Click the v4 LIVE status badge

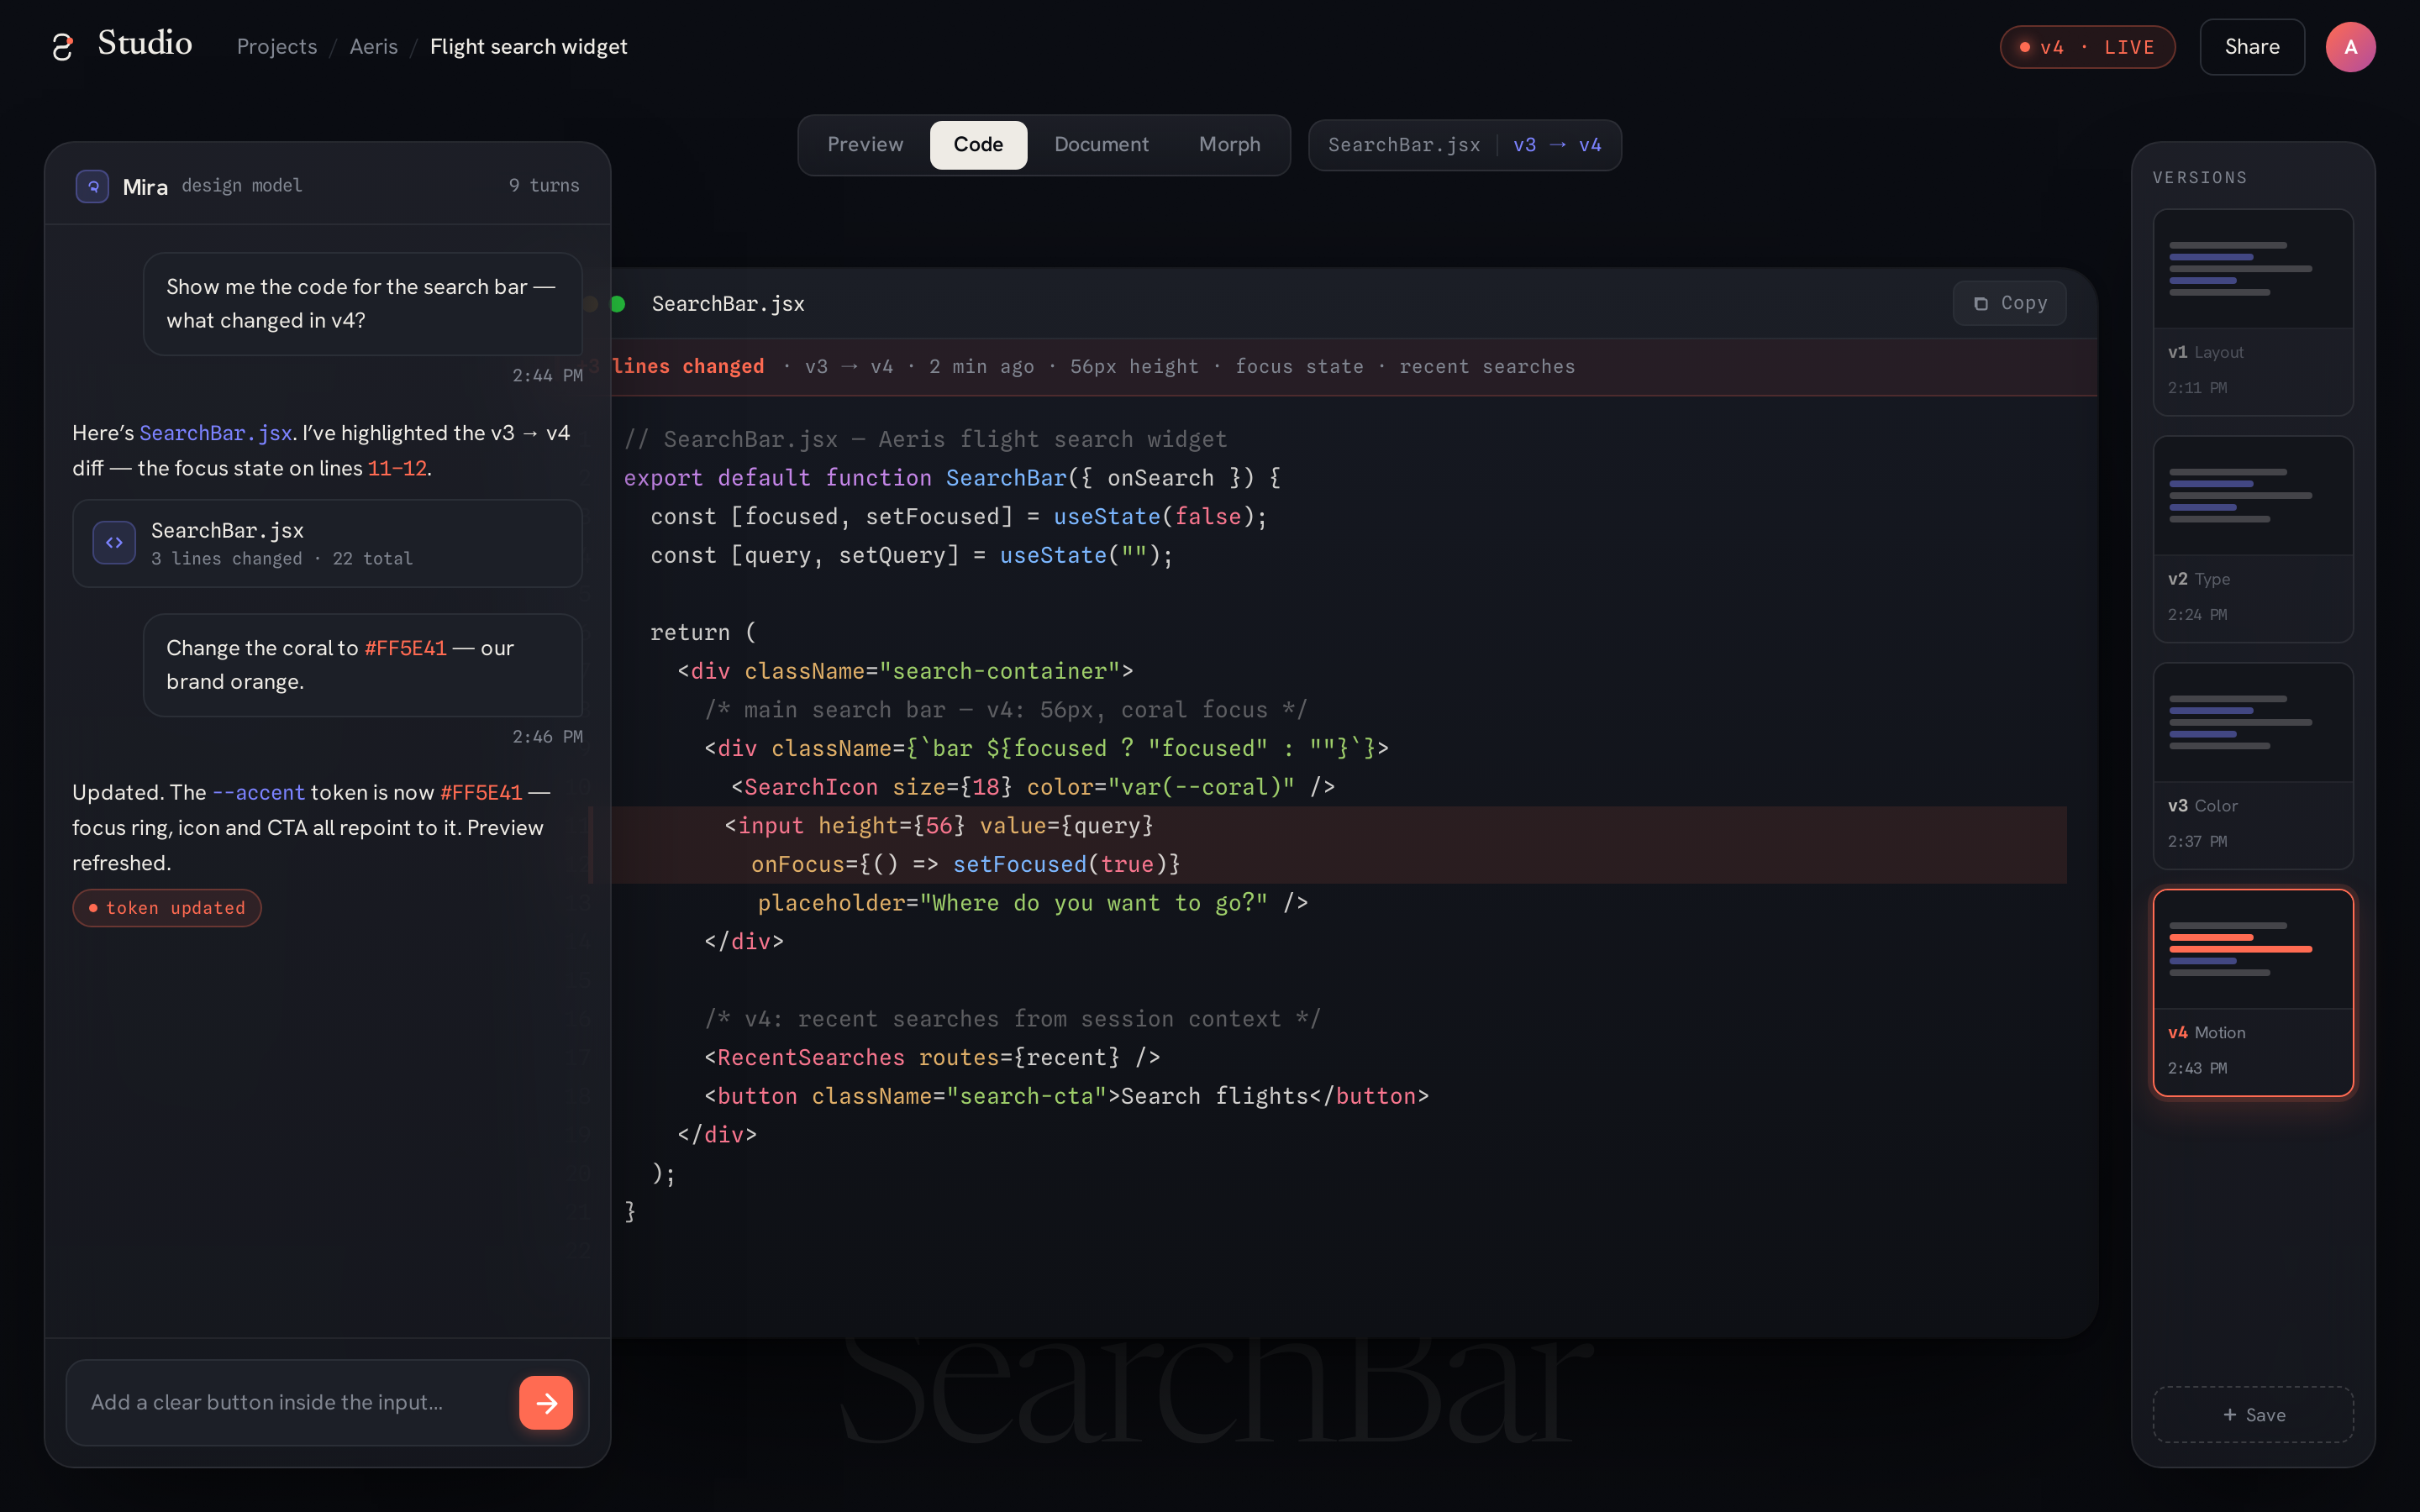tap(2087, 47)
